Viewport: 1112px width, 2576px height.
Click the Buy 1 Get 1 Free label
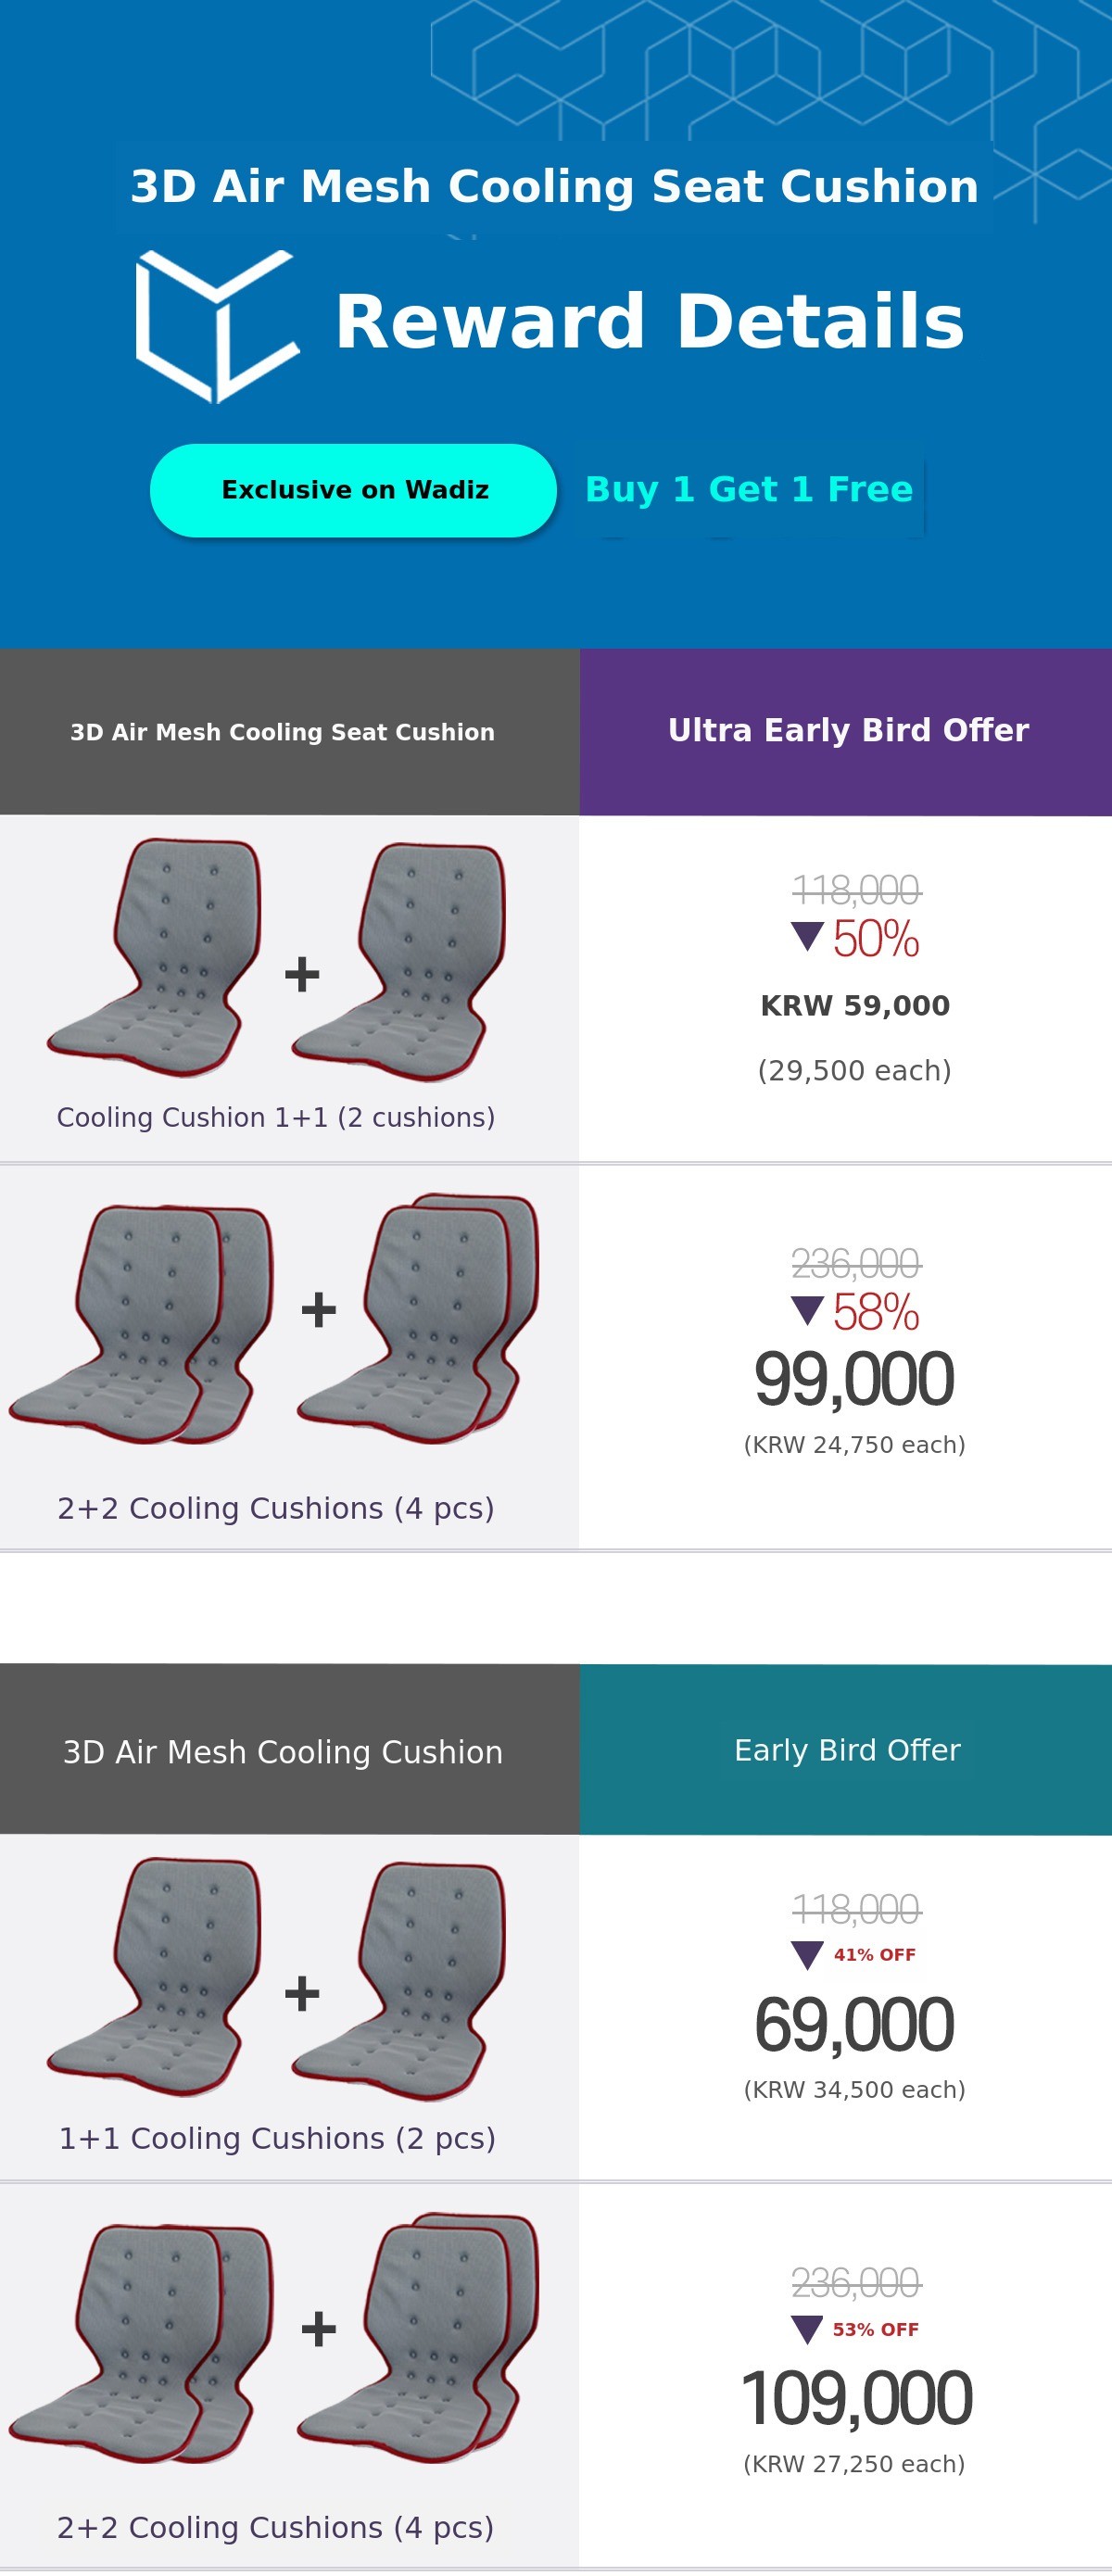pos(748,489)
